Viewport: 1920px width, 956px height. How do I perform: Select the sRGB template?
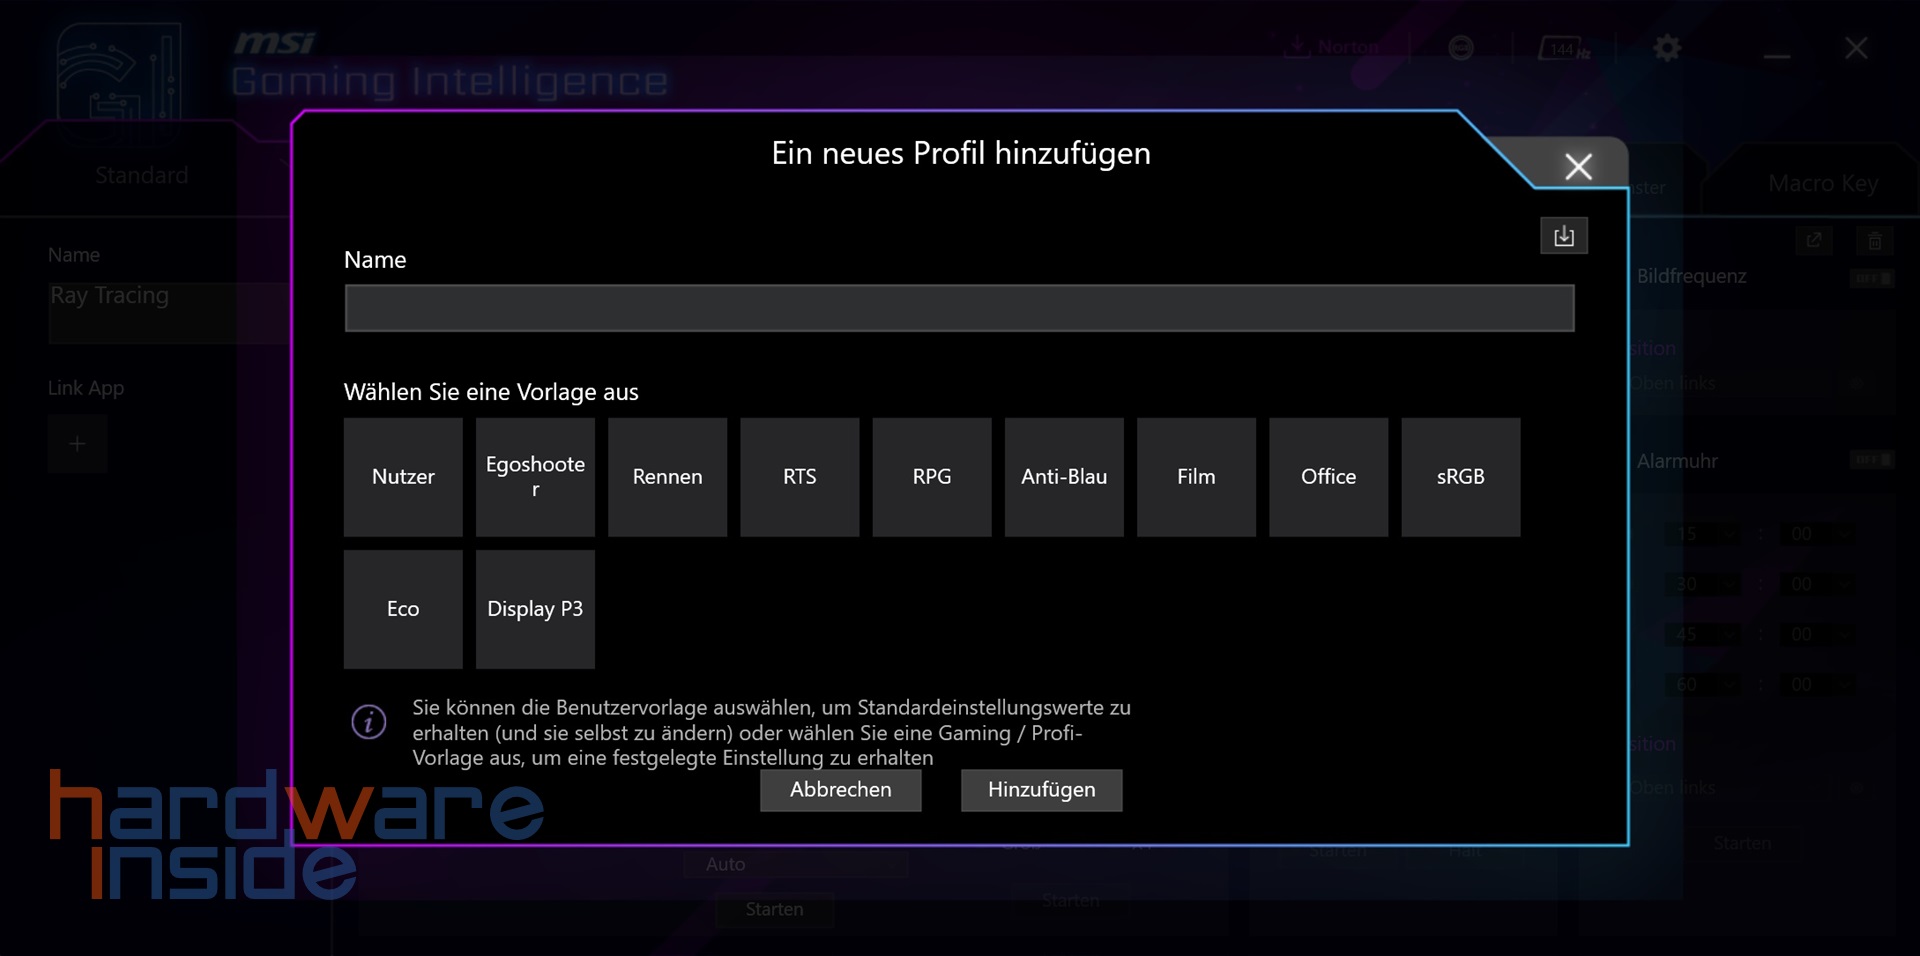click(x=1460, y=477)
